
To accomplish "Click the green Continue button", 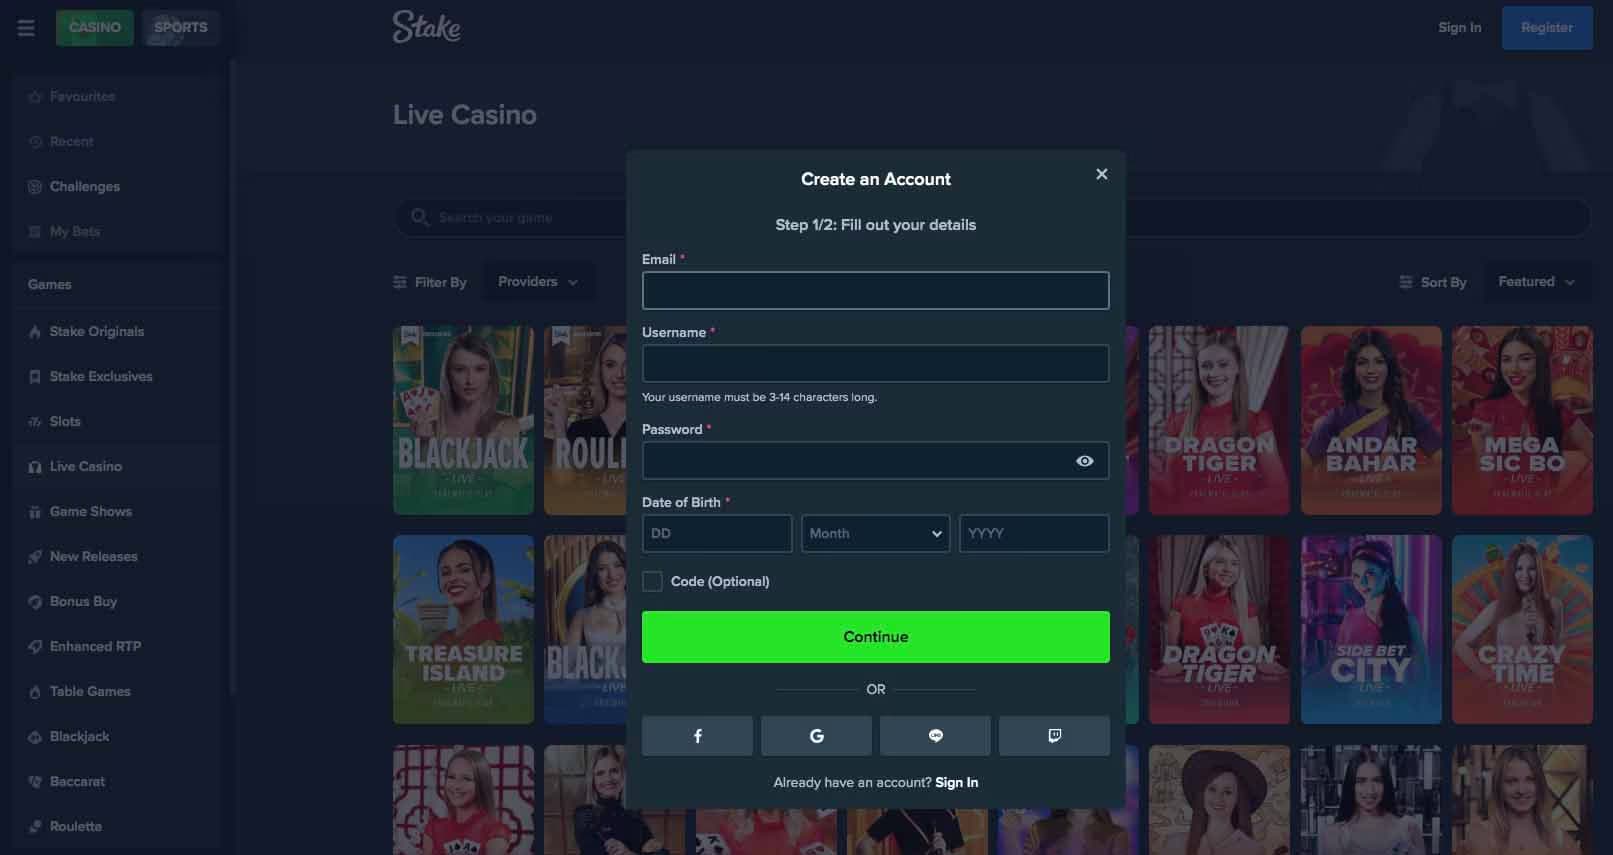I will click(x=875, y=637).
